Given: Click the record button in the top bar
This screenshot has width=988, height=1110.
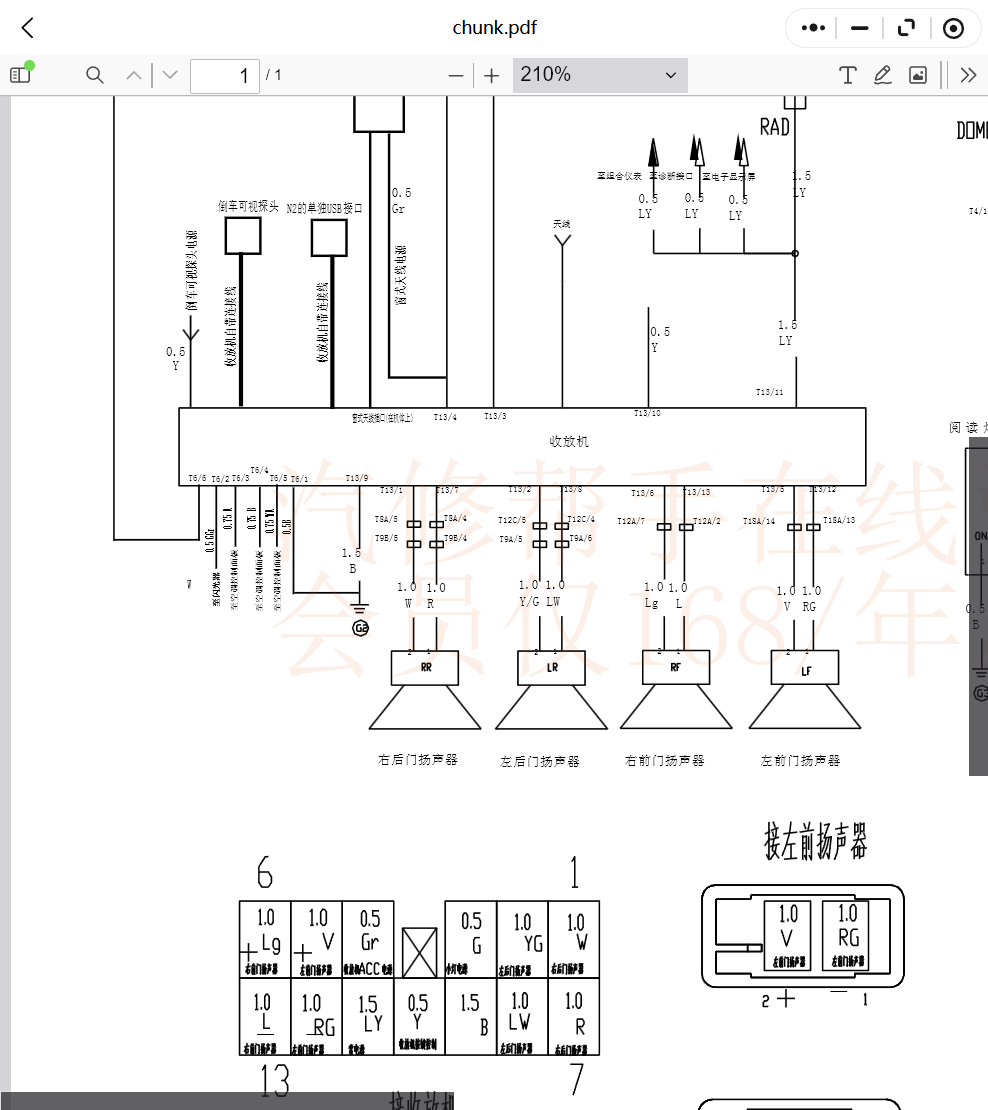Looking at the screenshot, I should coord(952,28).
